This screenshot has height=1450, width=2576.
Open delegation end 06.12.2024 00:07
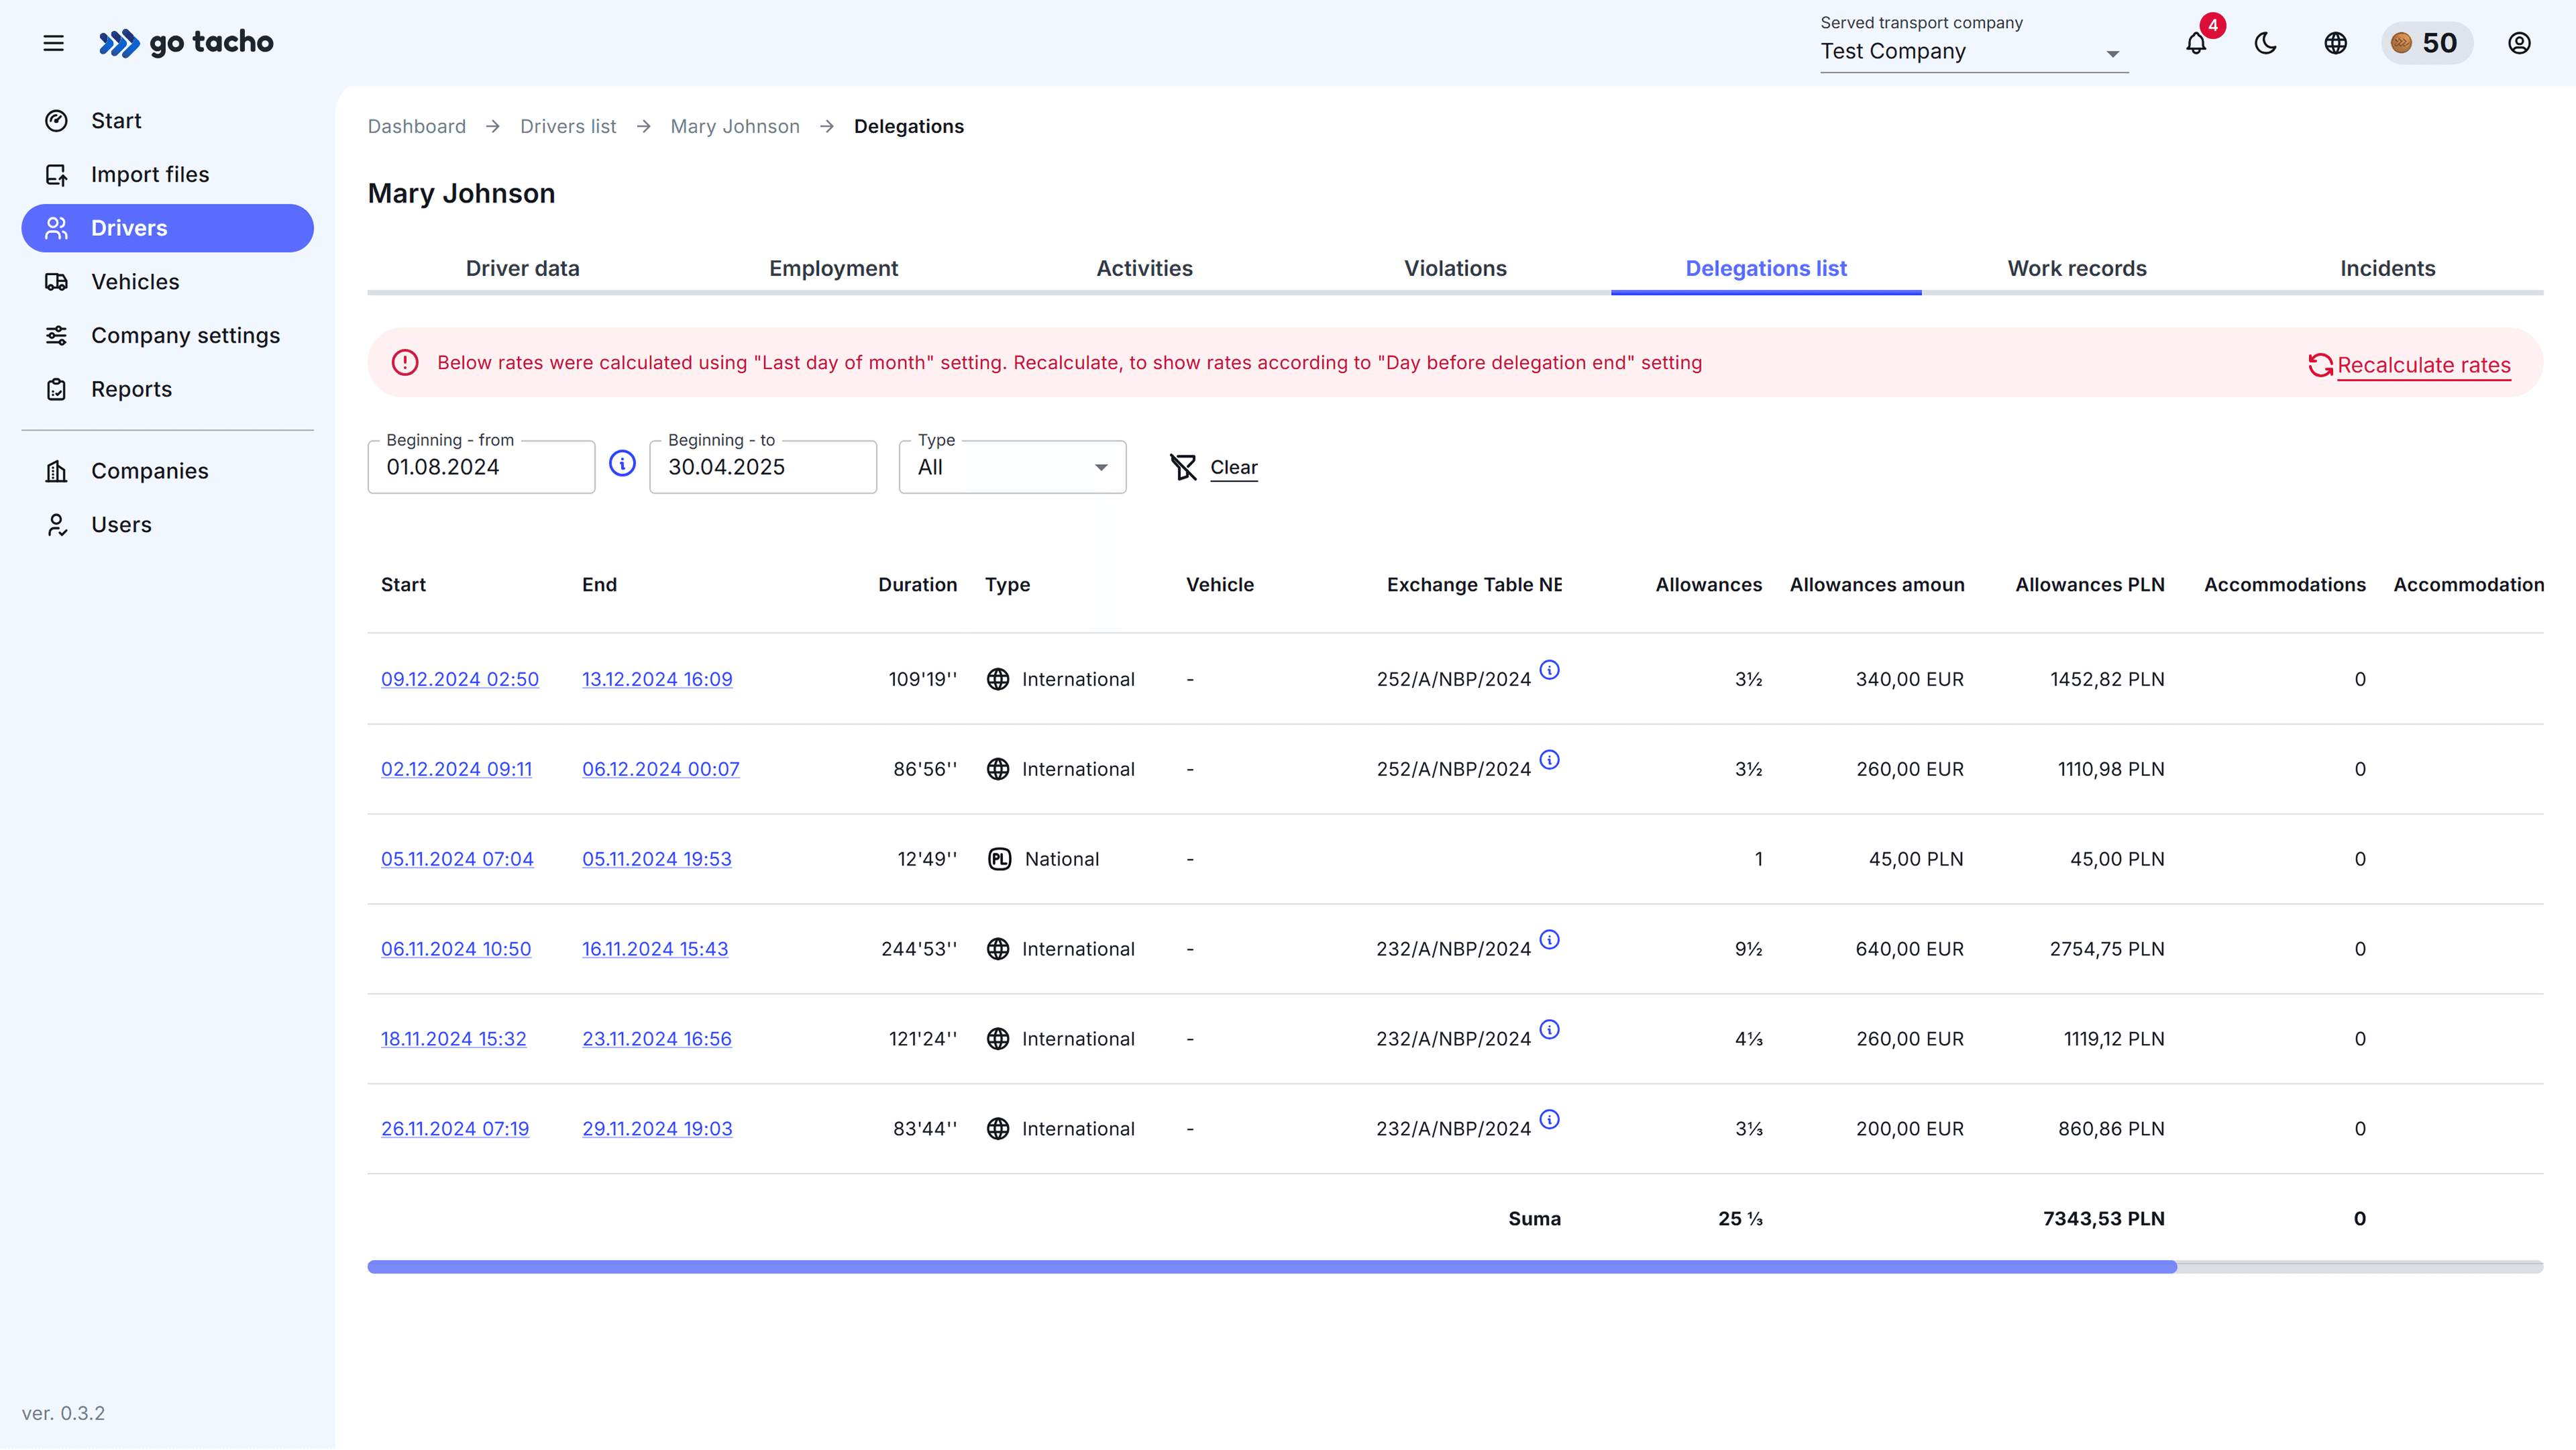pos(661,770)
